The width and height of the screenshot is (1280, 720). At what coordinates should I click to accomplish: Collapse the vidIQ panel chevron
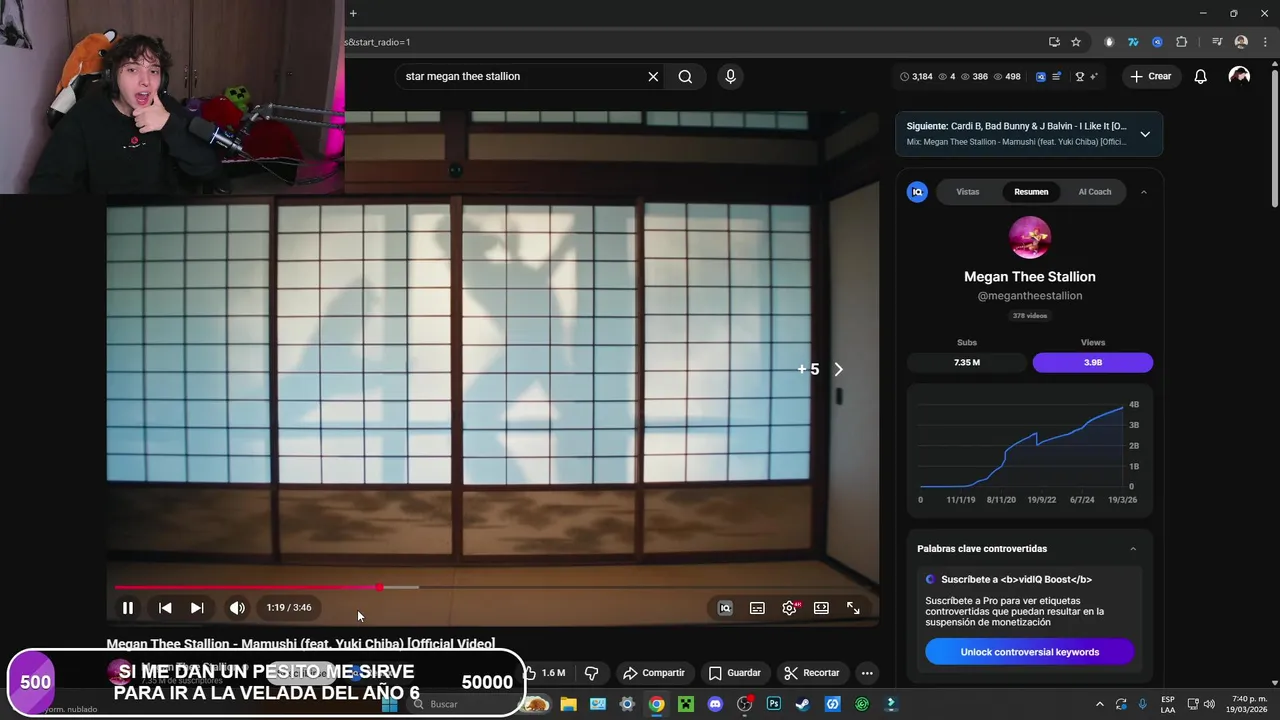1143,192
